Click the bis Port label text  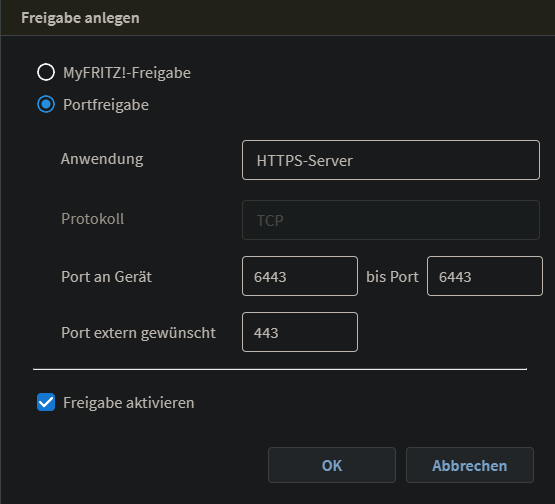coord(392,276)
